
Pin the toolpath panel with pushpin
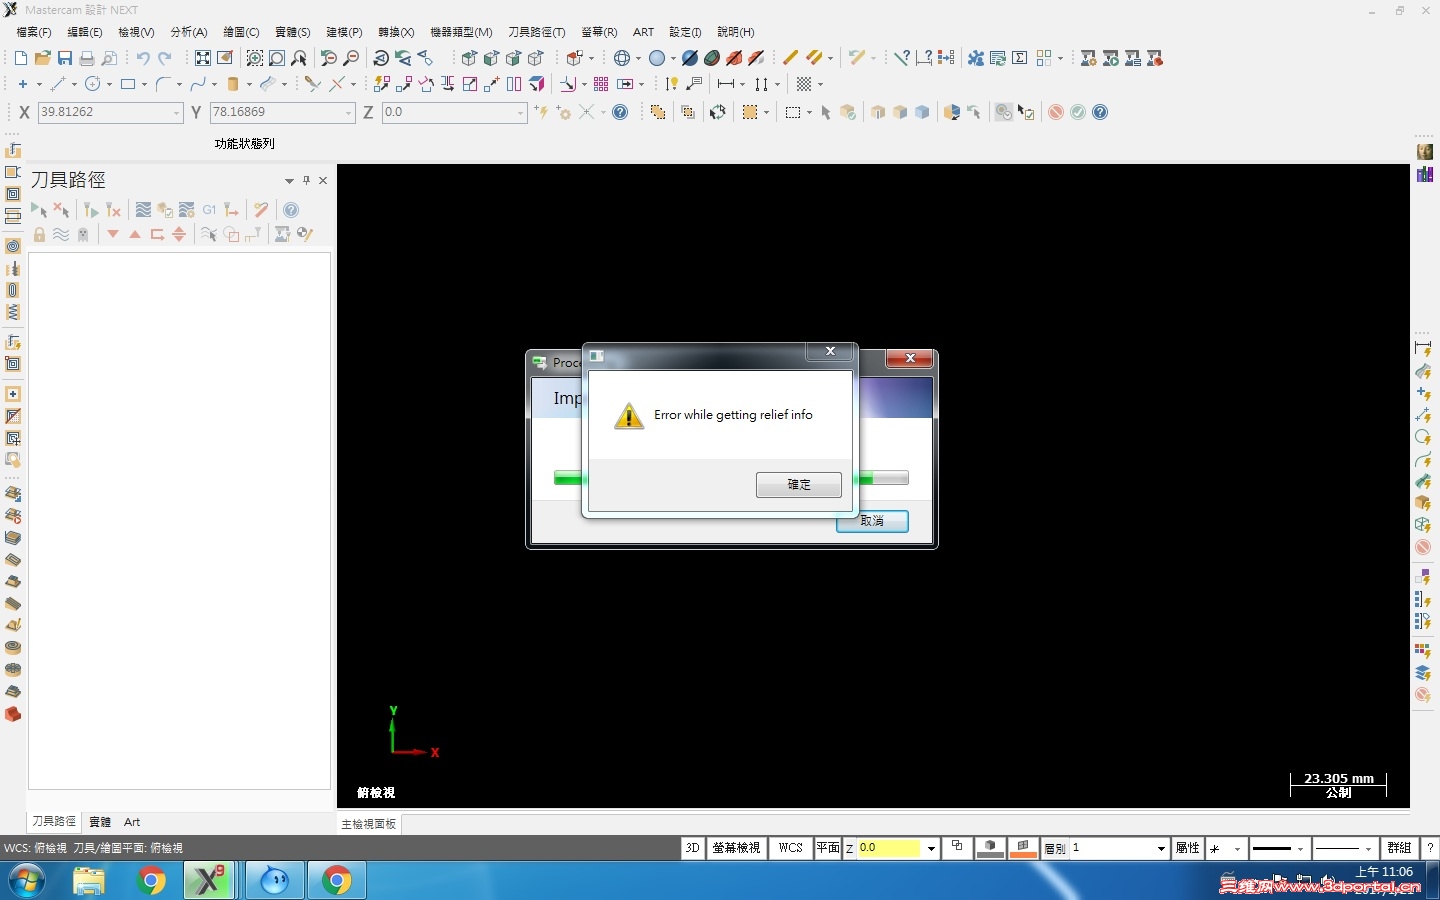pyautogui.click(x=307, y=181)
